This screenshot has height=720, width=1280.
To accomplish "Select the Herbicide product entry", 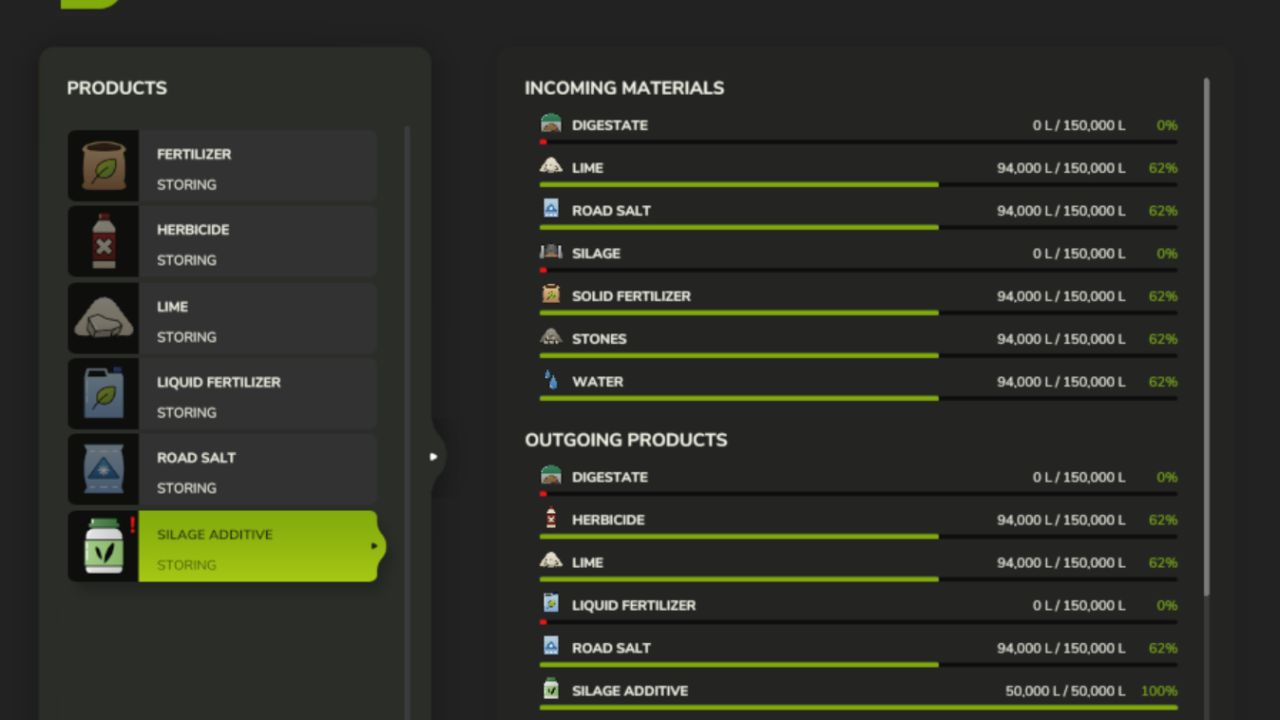I will tap(256, 242).
